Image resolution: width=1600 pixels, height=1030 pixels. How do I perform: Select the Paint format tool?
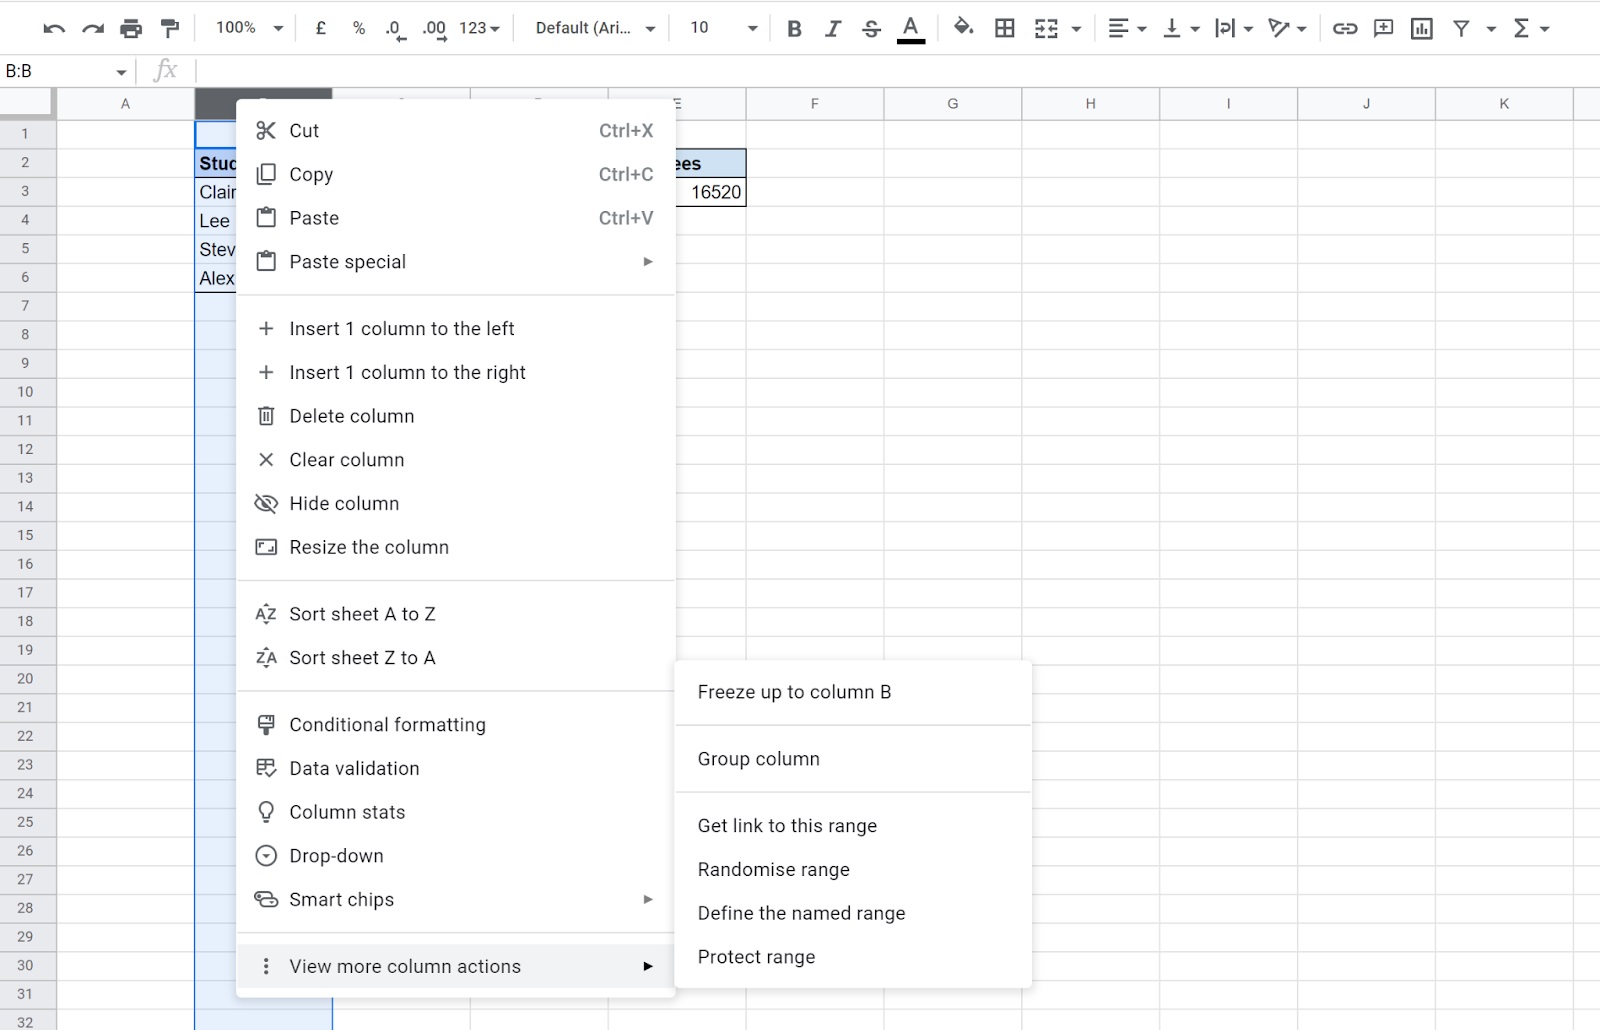click(x=170, y=28)
